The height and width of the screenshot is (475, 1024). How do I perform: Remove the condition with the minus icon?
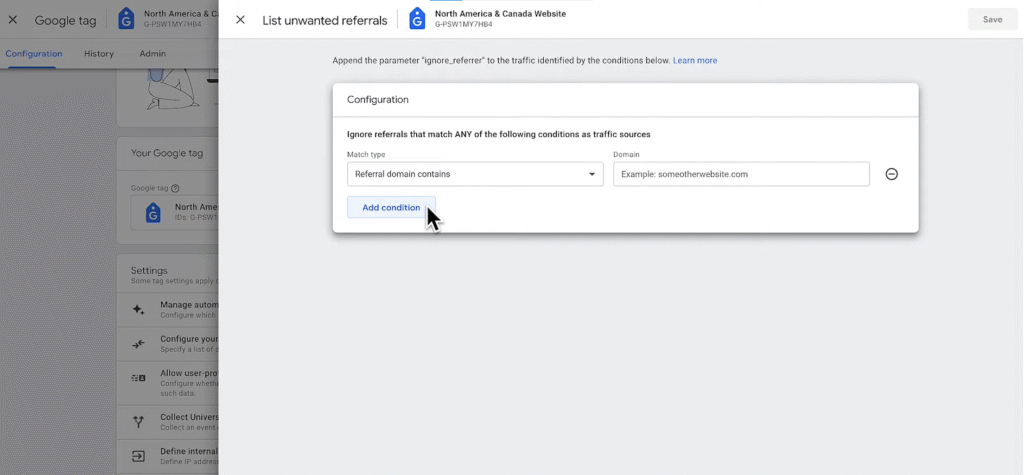(x=891, y=174)
